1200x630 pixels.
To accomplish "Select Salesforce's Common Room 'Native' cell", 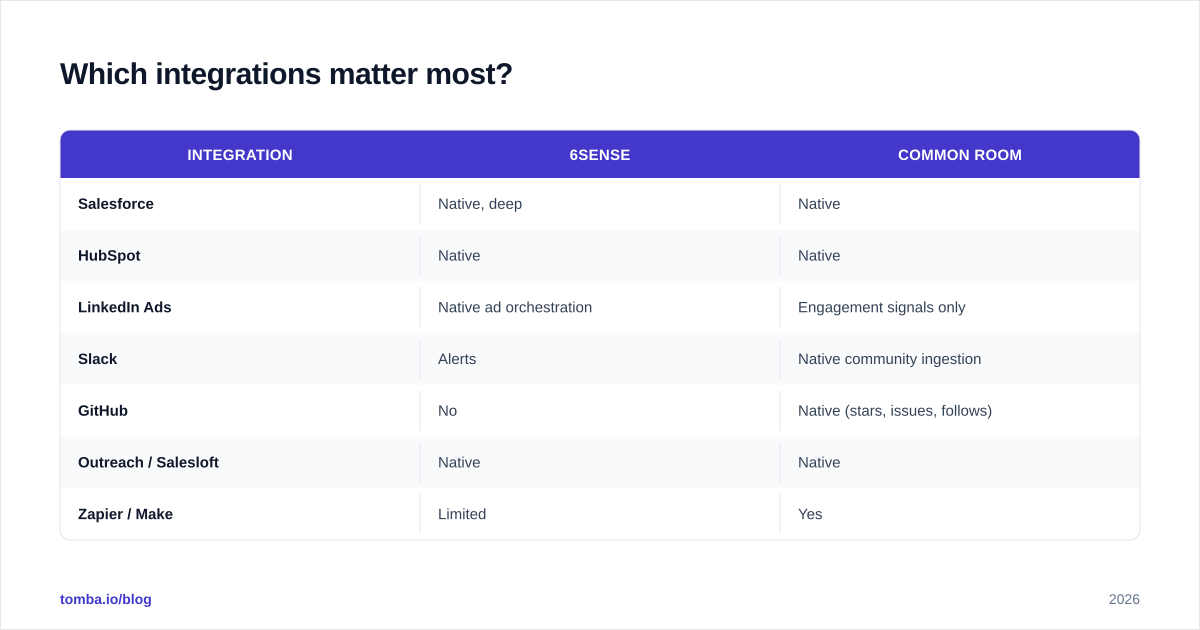I will point(960,204).
